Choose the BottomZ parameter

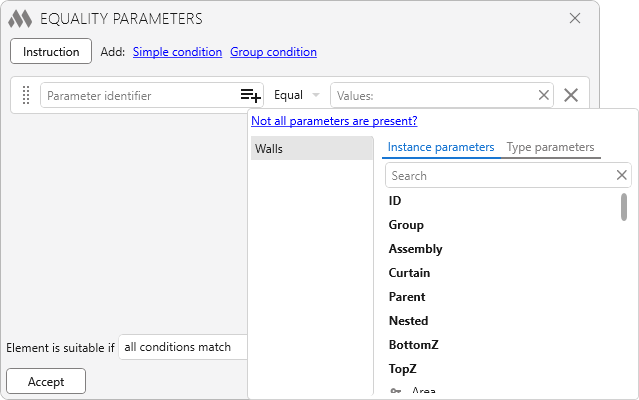click(413, 345)
